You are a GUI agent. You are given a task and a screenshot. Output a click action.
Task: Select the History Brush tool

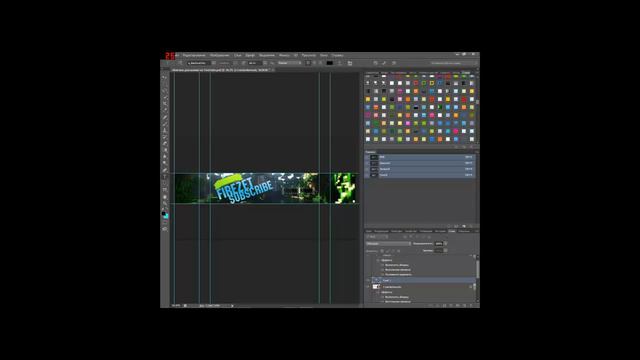(x=165, y=137)
